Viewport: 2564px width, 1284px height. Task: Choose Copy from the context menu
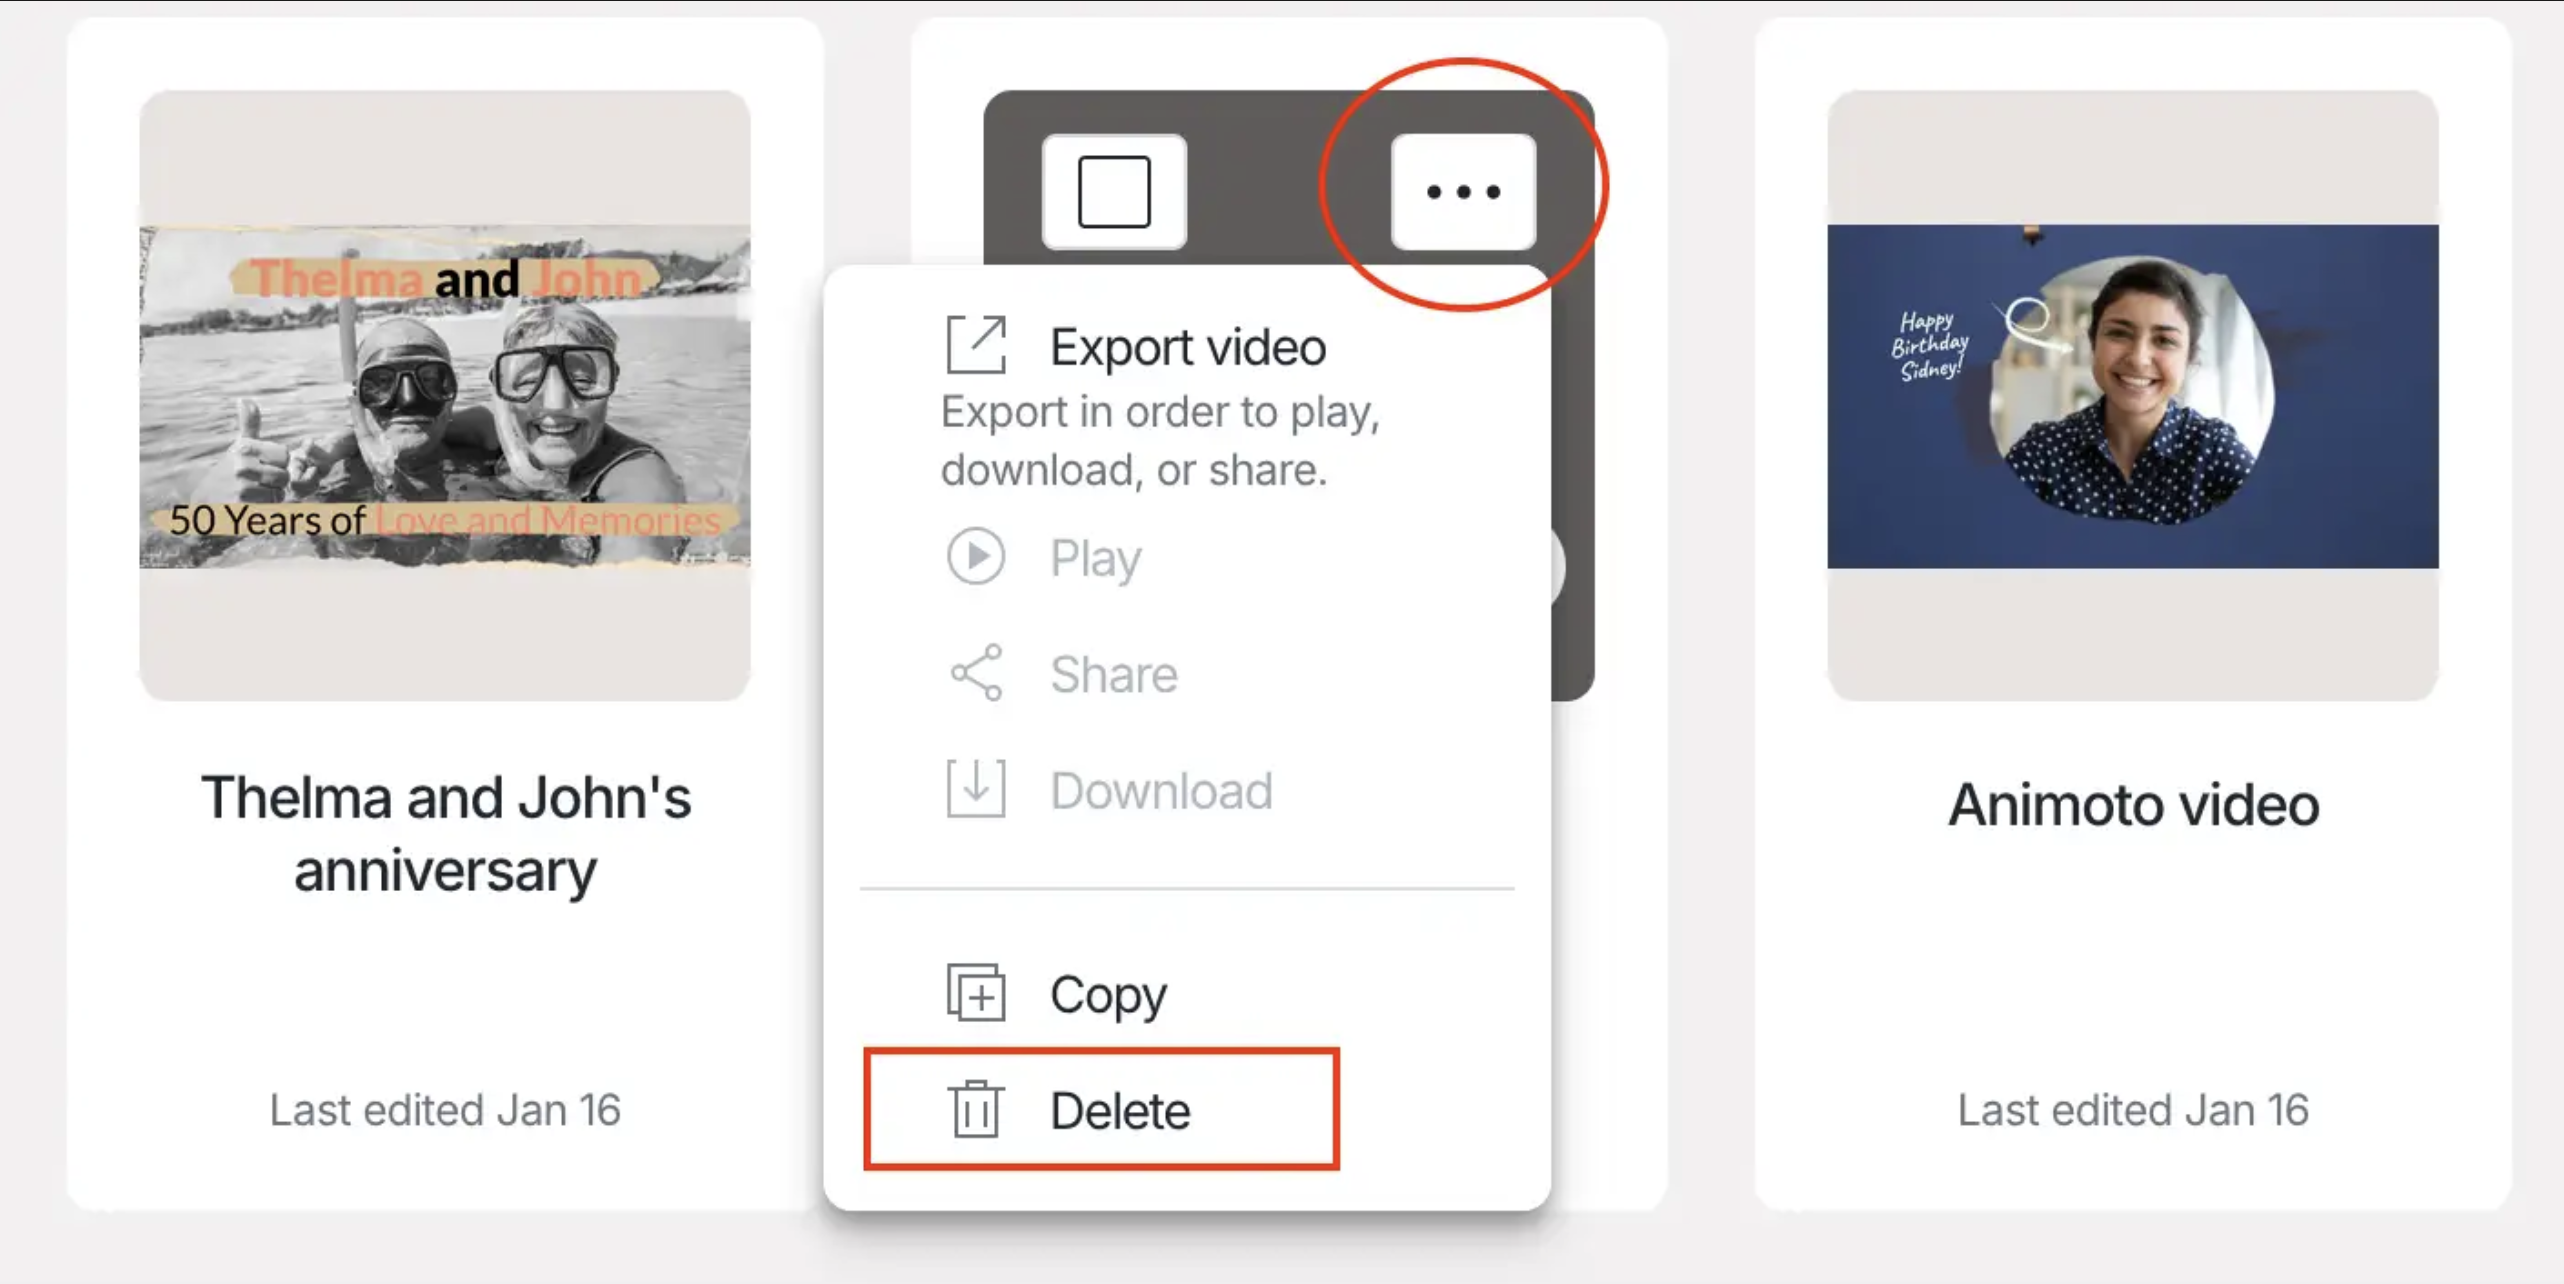pyautogui.click(x=1108, y=995)
